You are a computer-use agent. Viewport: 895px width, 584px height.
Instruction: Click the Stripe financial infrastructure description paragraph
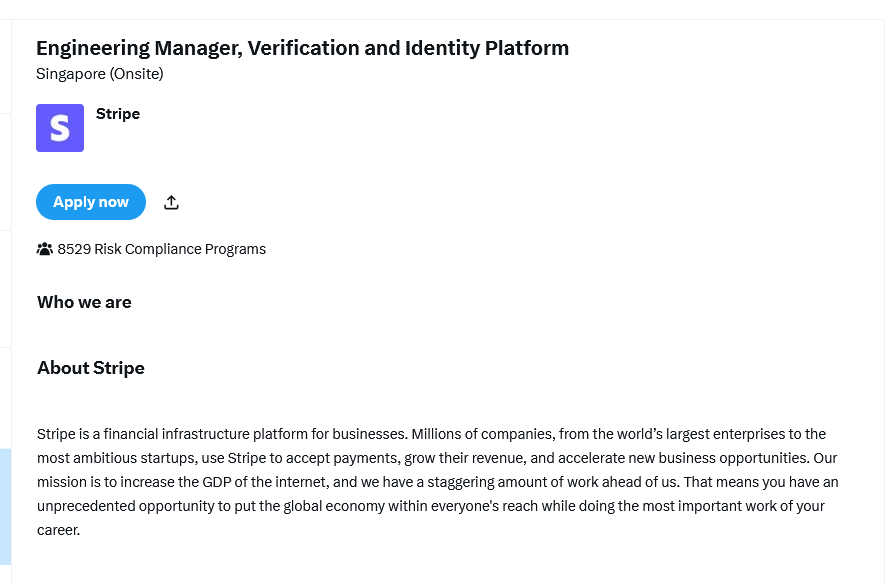coord(438,482)
